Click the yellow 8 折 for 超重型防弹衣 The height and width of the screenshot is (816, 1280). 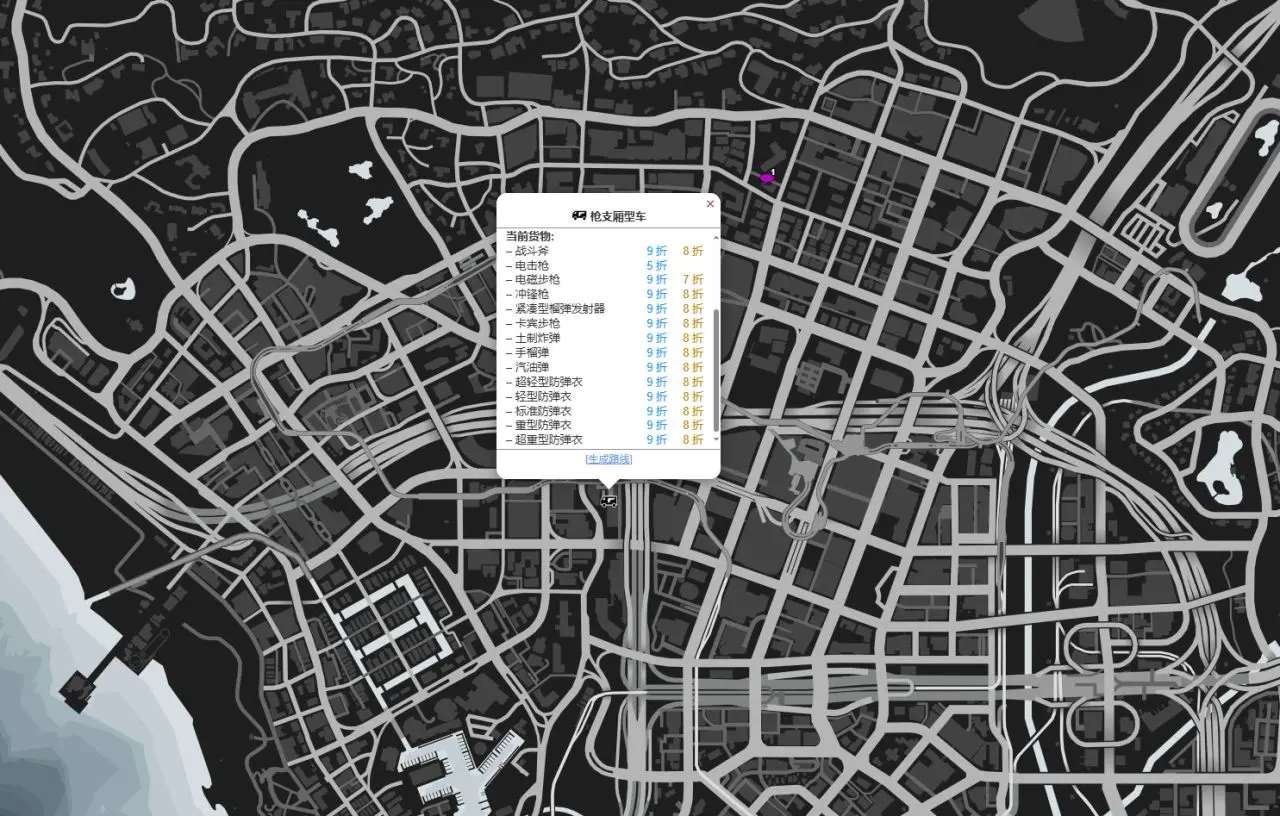[x=693, y=440]
